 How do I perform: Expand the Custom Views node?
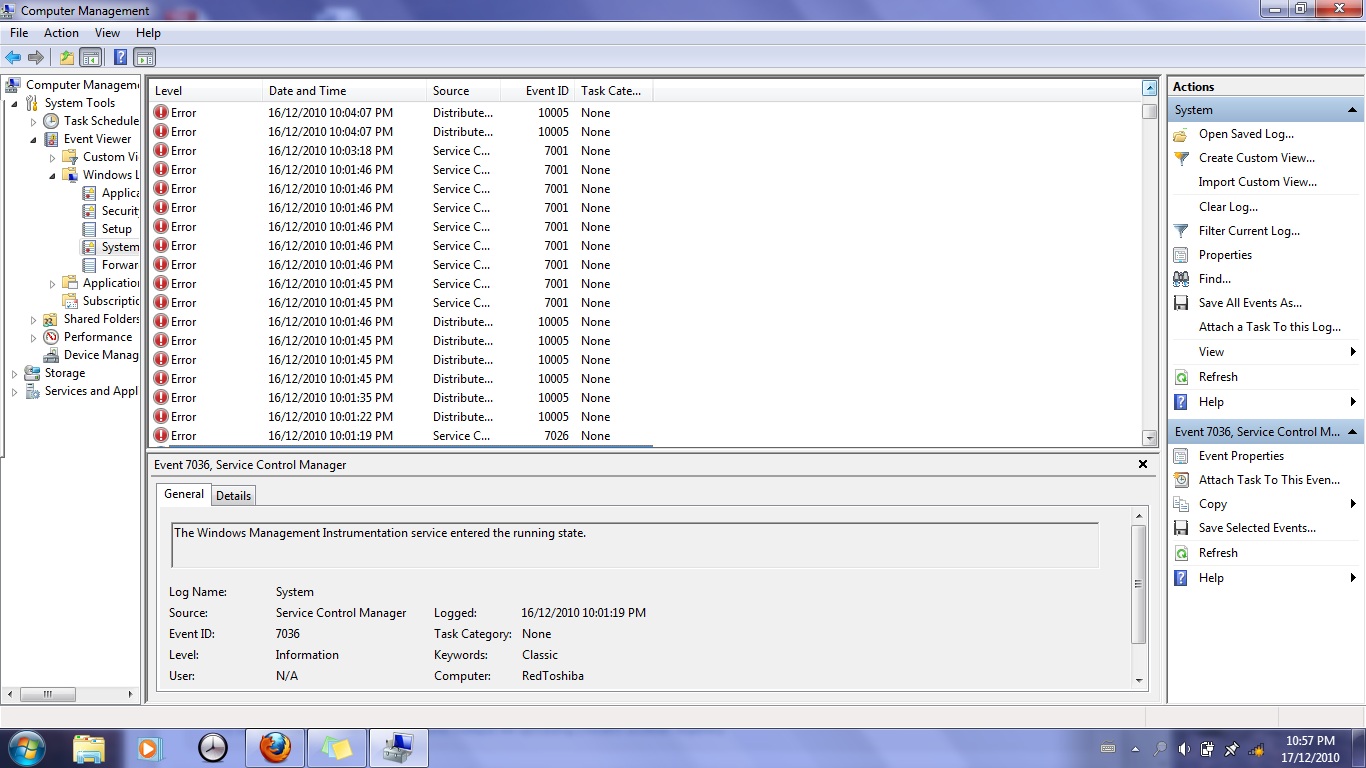(x=52, y=157)
